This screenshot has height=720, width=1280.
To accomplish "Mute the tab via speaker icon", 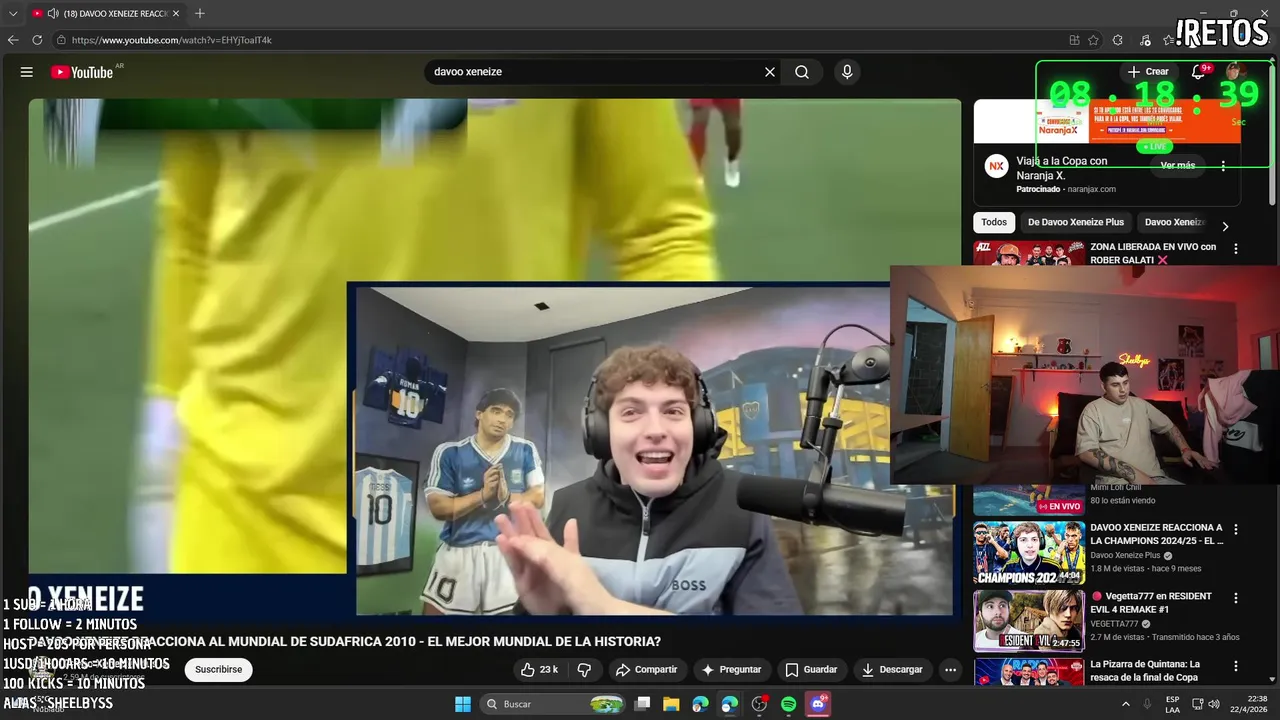I will point(52,13).
